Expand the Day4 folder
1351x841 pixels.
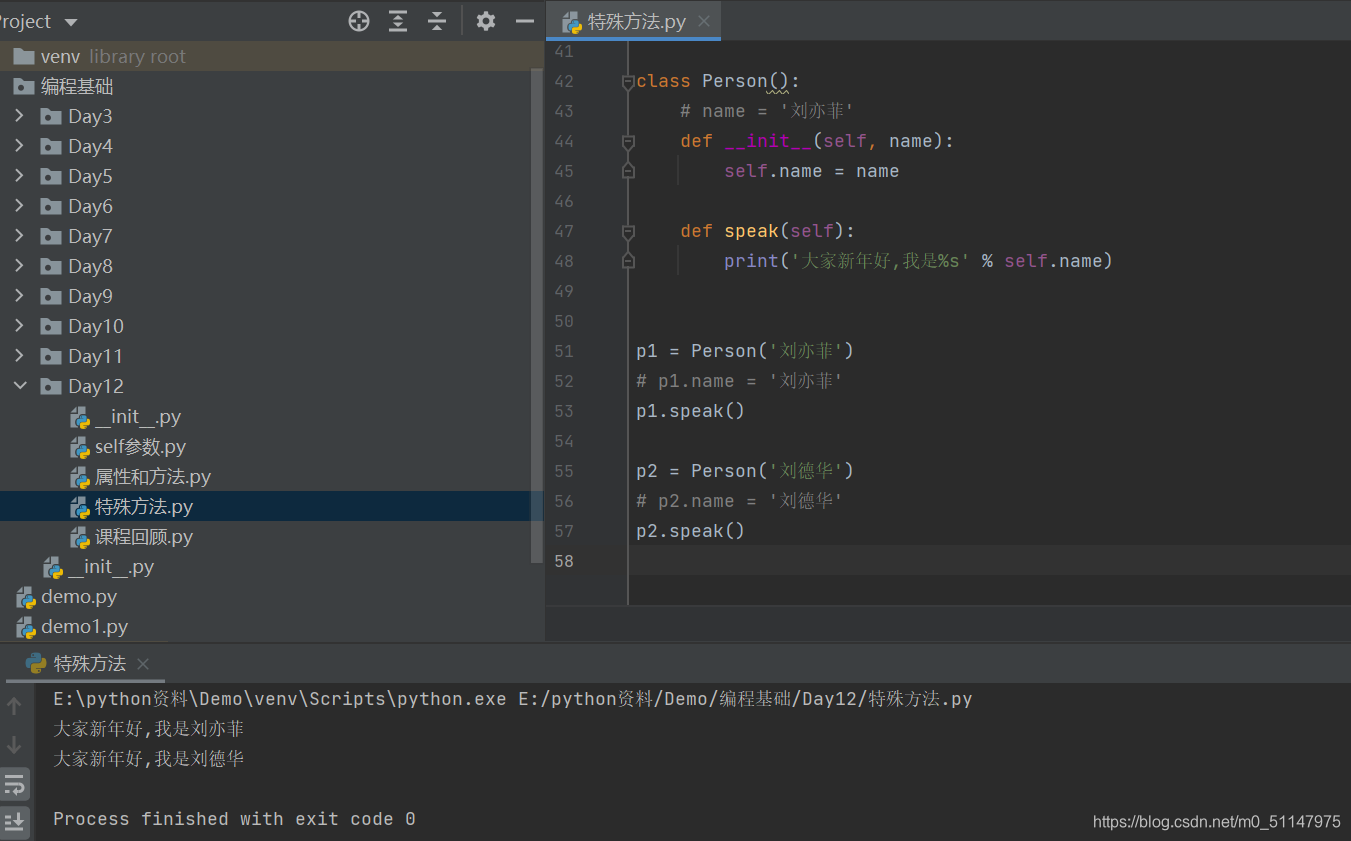point(19,146)
